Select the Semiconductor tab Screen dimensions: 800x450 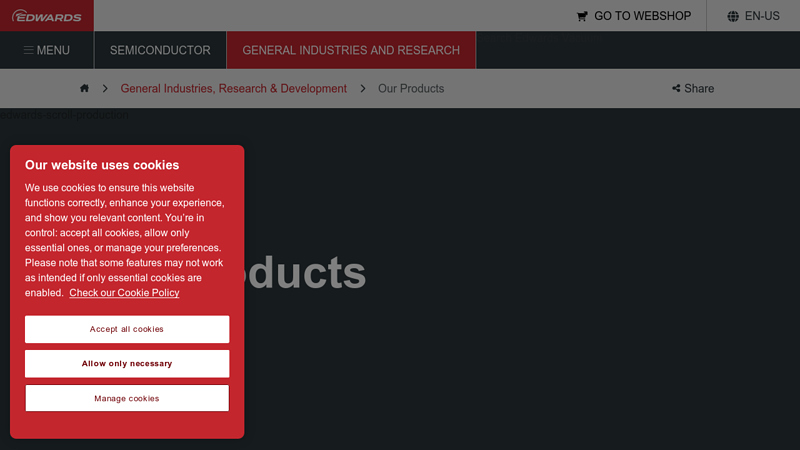160,50
